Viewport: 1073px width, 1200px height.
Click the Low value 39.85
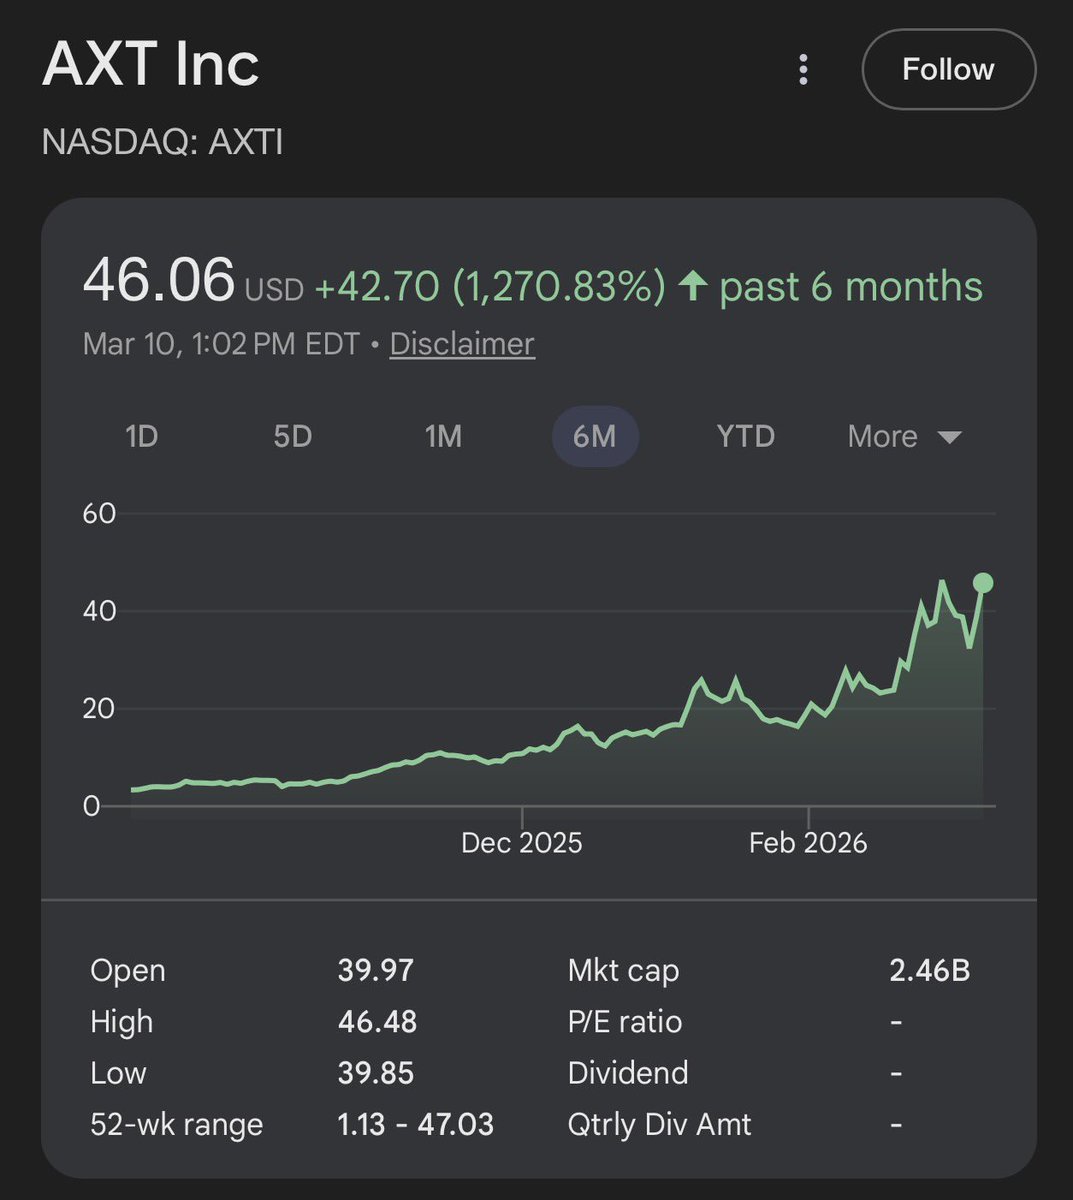point(376,1073)
